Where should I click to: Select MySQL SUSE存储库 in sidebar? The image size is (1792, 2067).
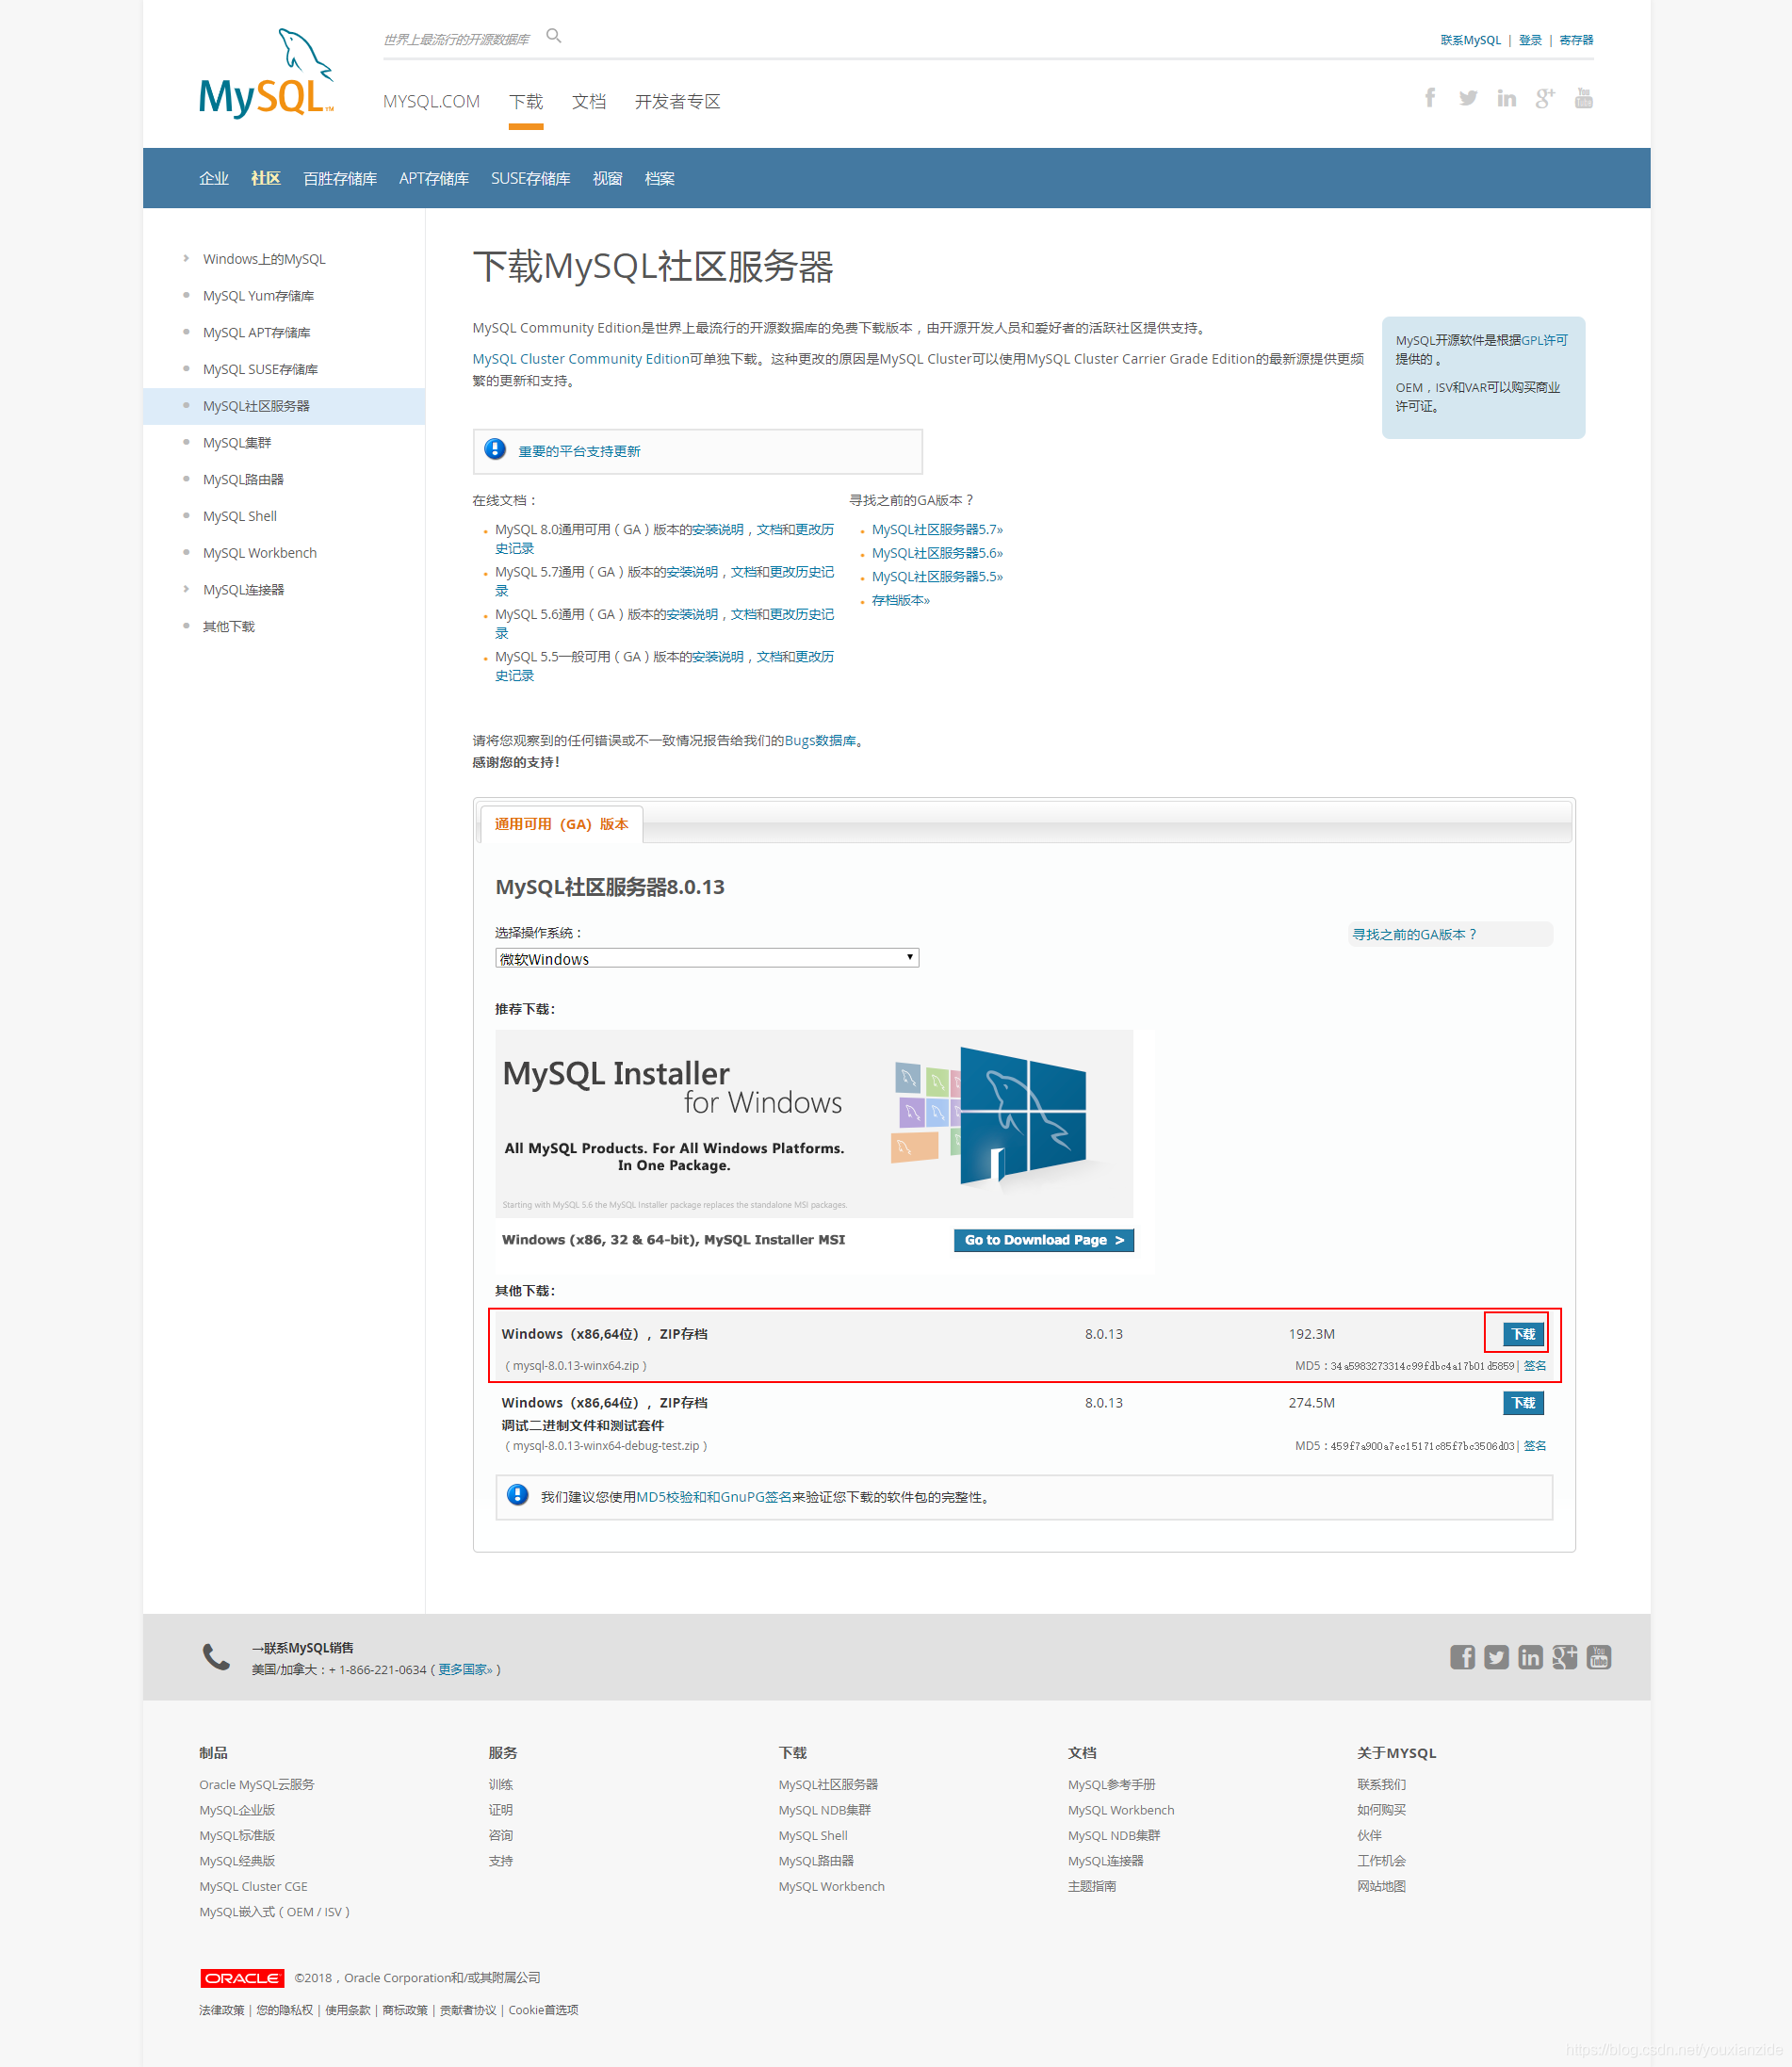tap(260, 370)
